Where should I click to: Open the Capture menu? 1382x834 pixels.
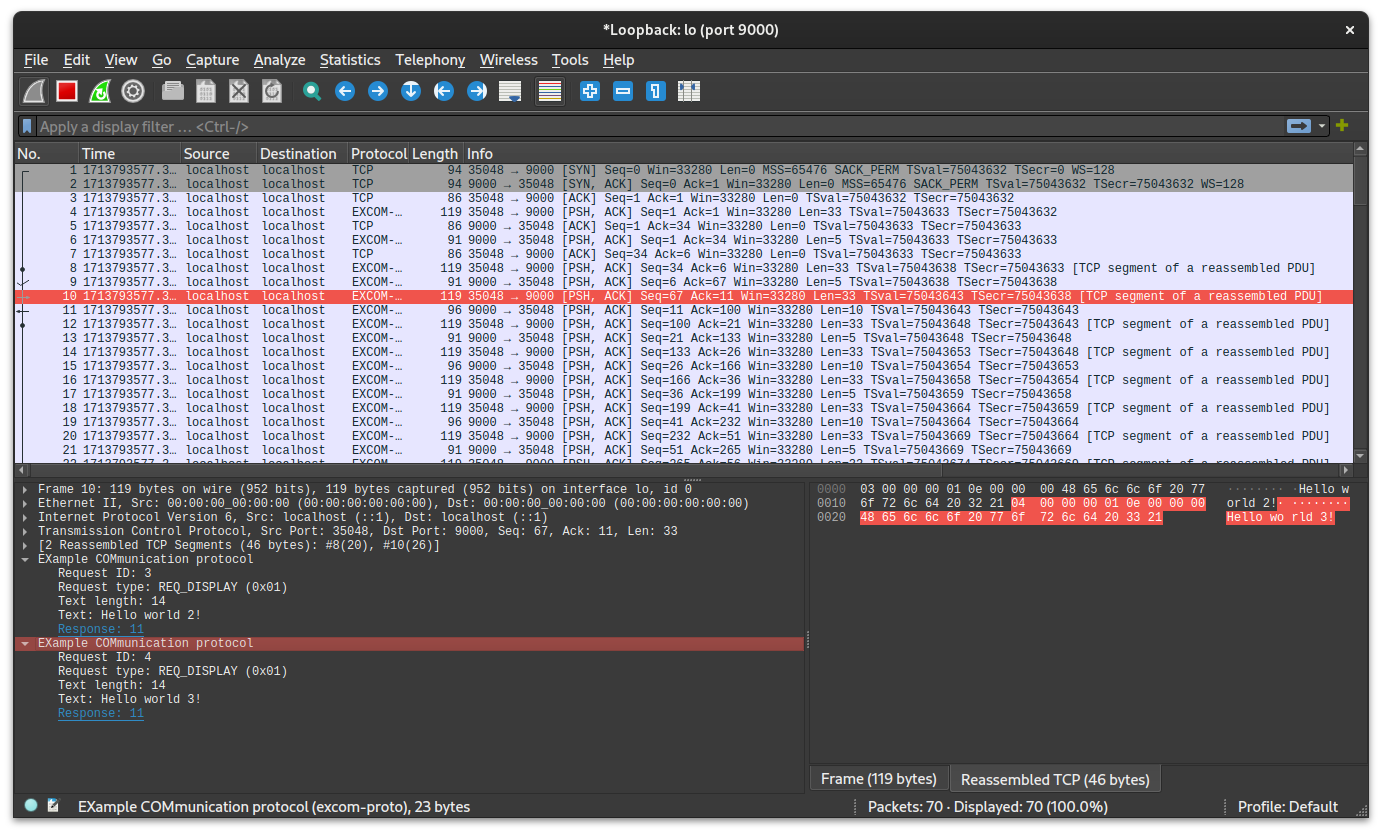click(x=212, y=60)
